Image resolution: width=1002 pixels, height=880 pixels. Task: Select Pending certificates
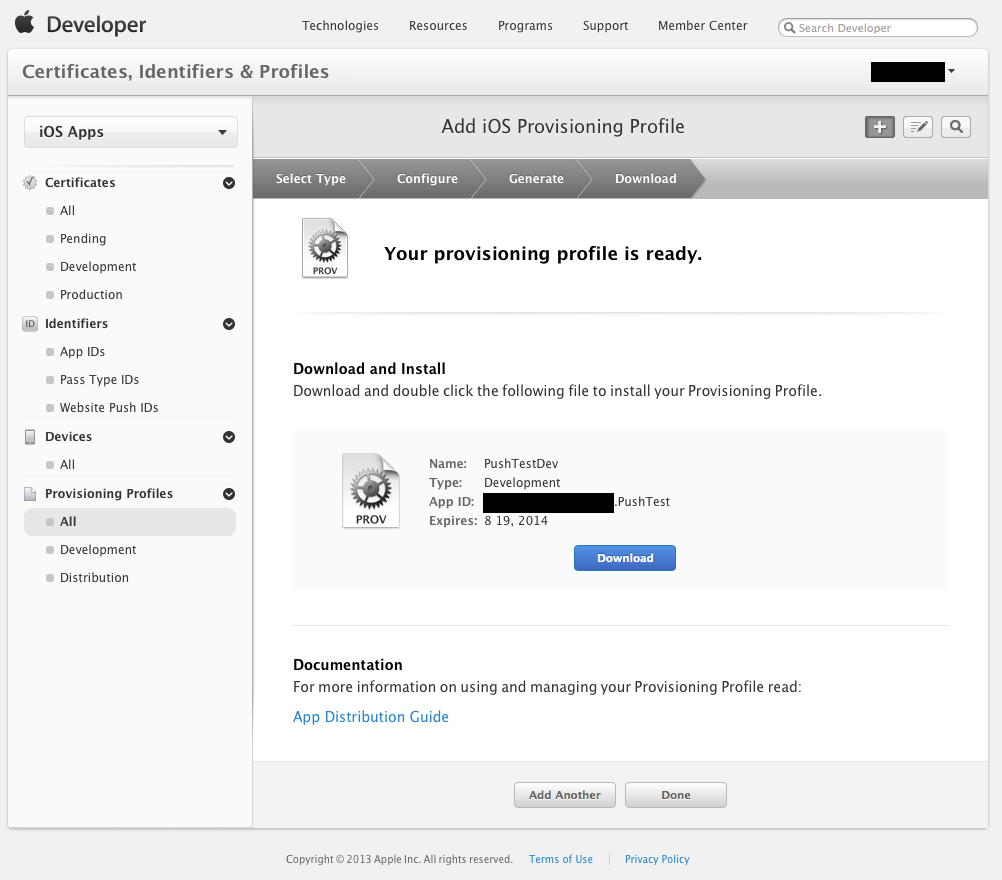point(83,239)
